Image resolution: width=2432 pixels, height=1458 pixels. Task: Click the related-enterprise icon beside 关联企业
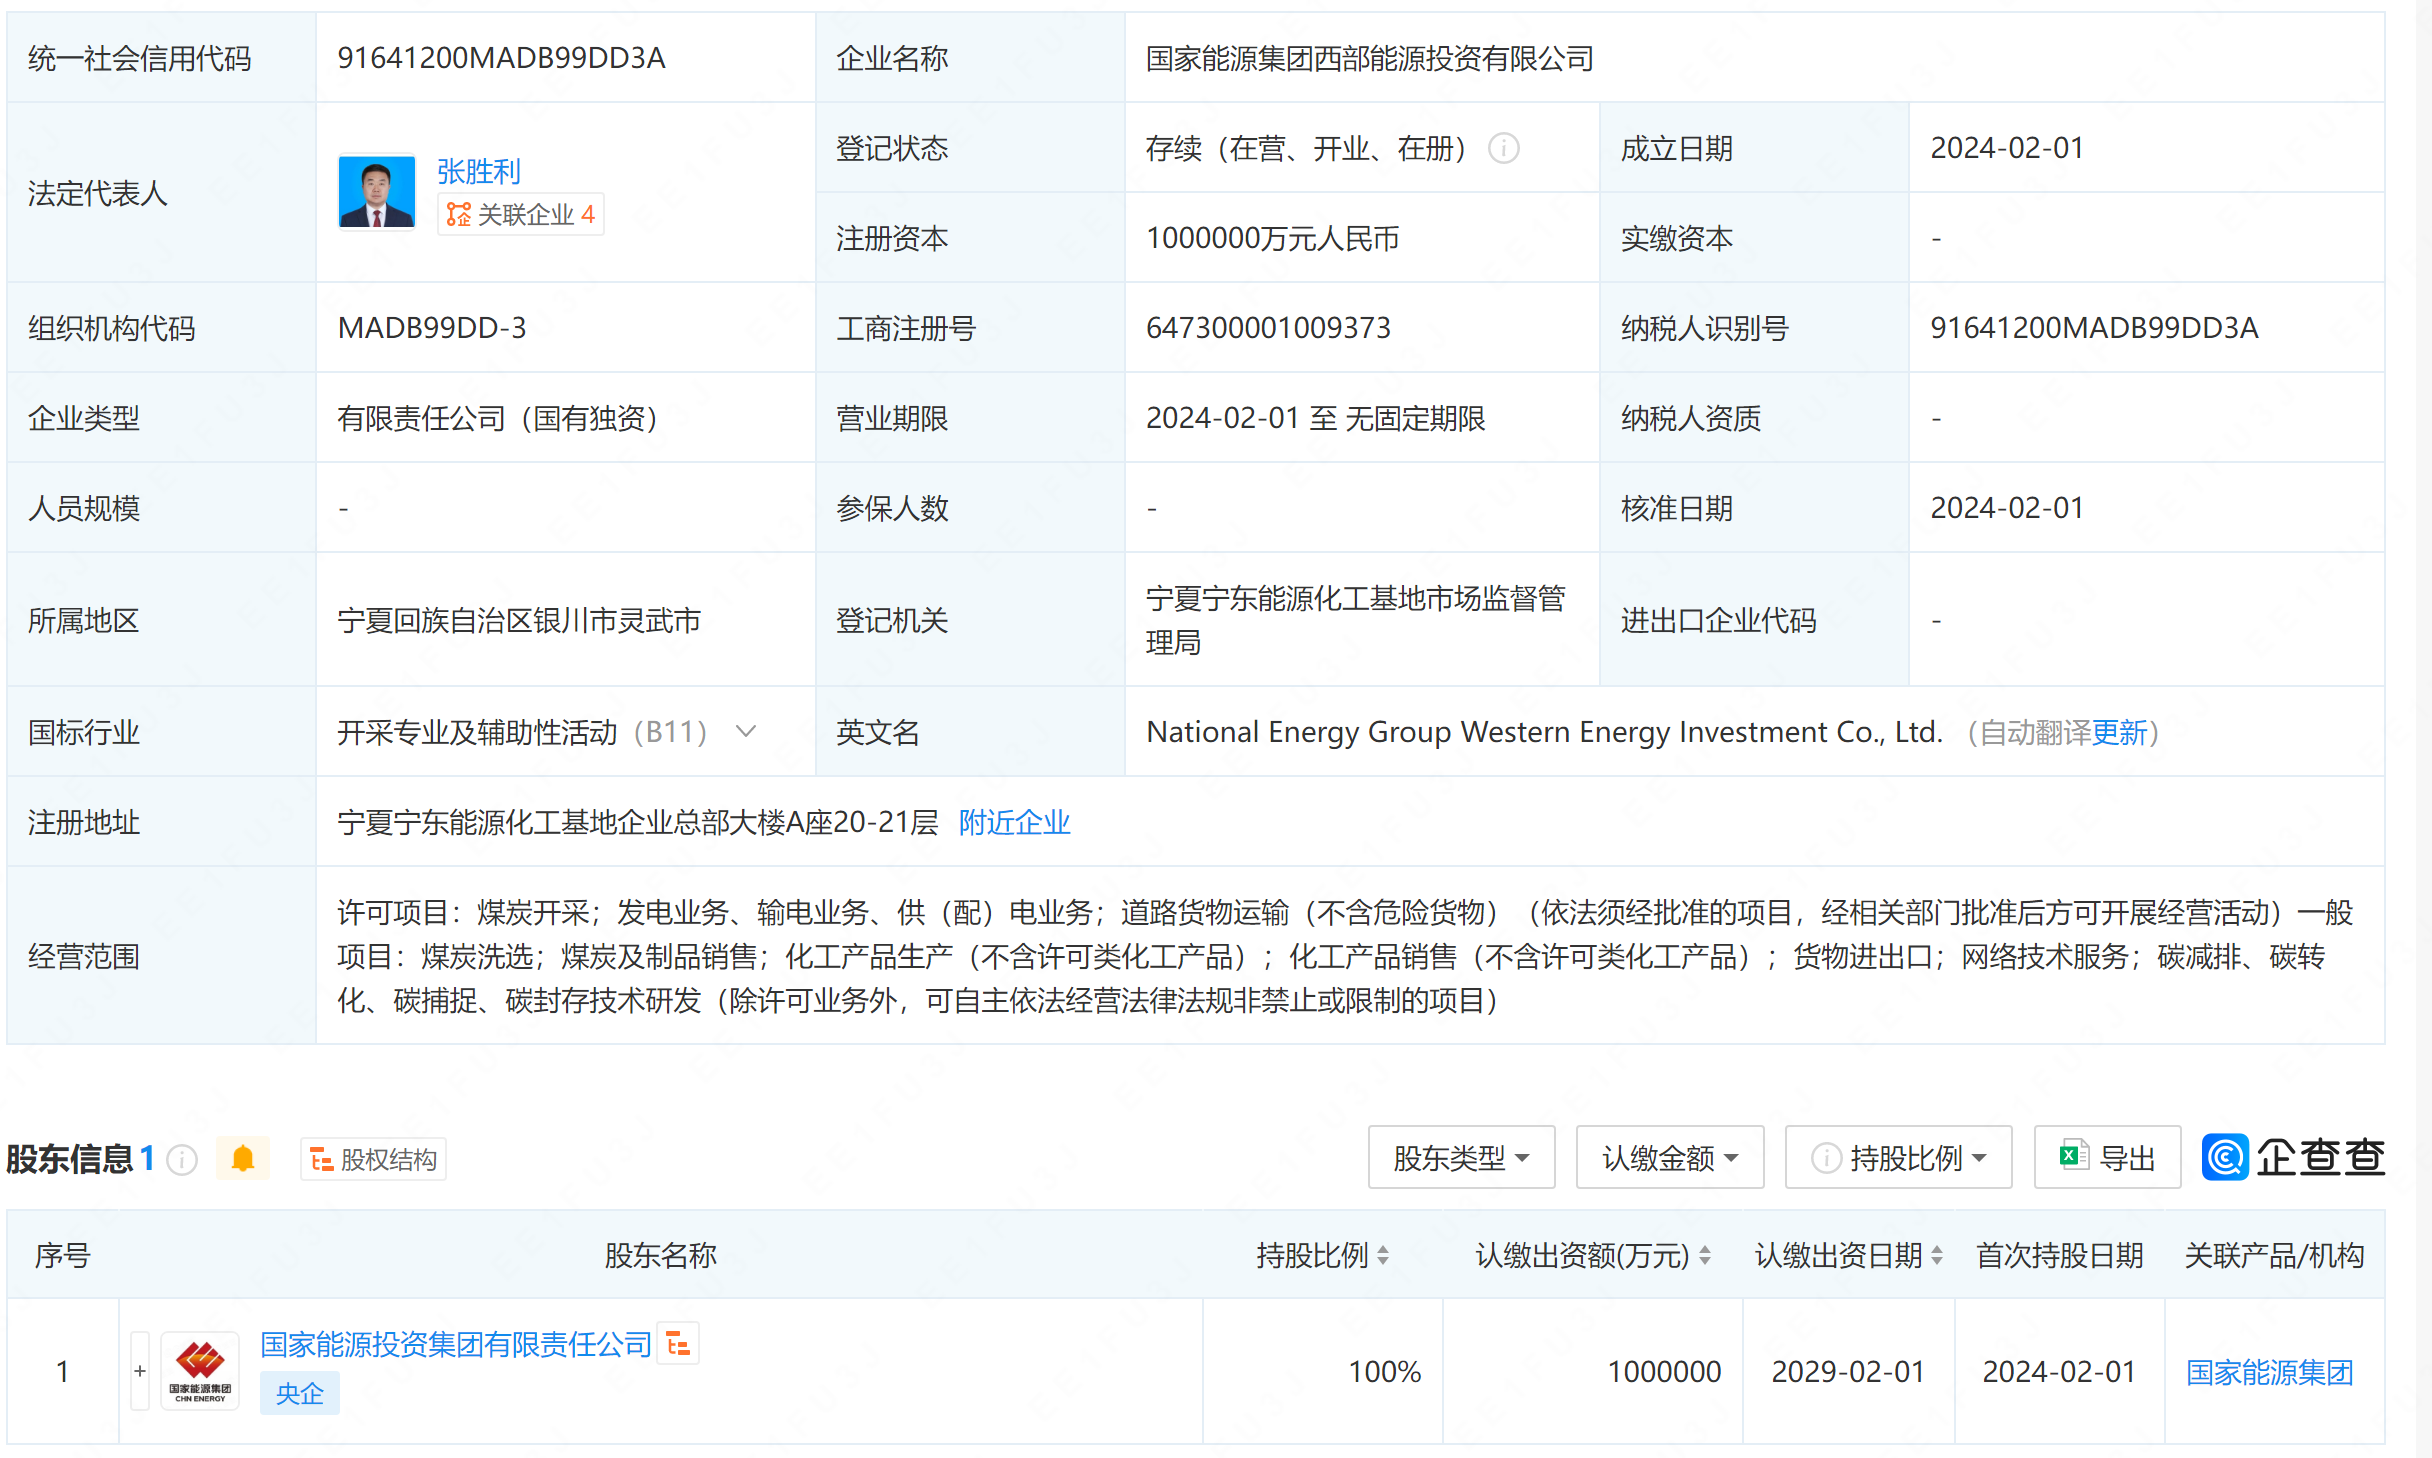[x=458, y=214]
